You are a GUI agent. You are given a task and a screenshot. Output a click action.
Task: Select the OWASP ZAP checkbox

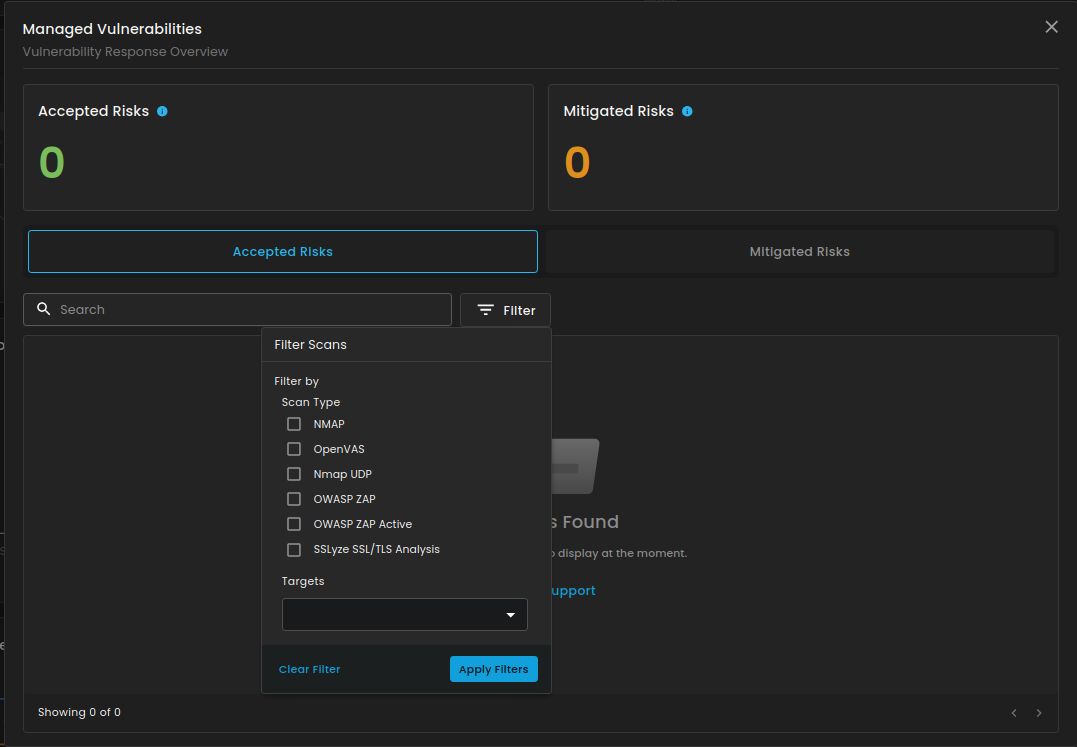294,499
